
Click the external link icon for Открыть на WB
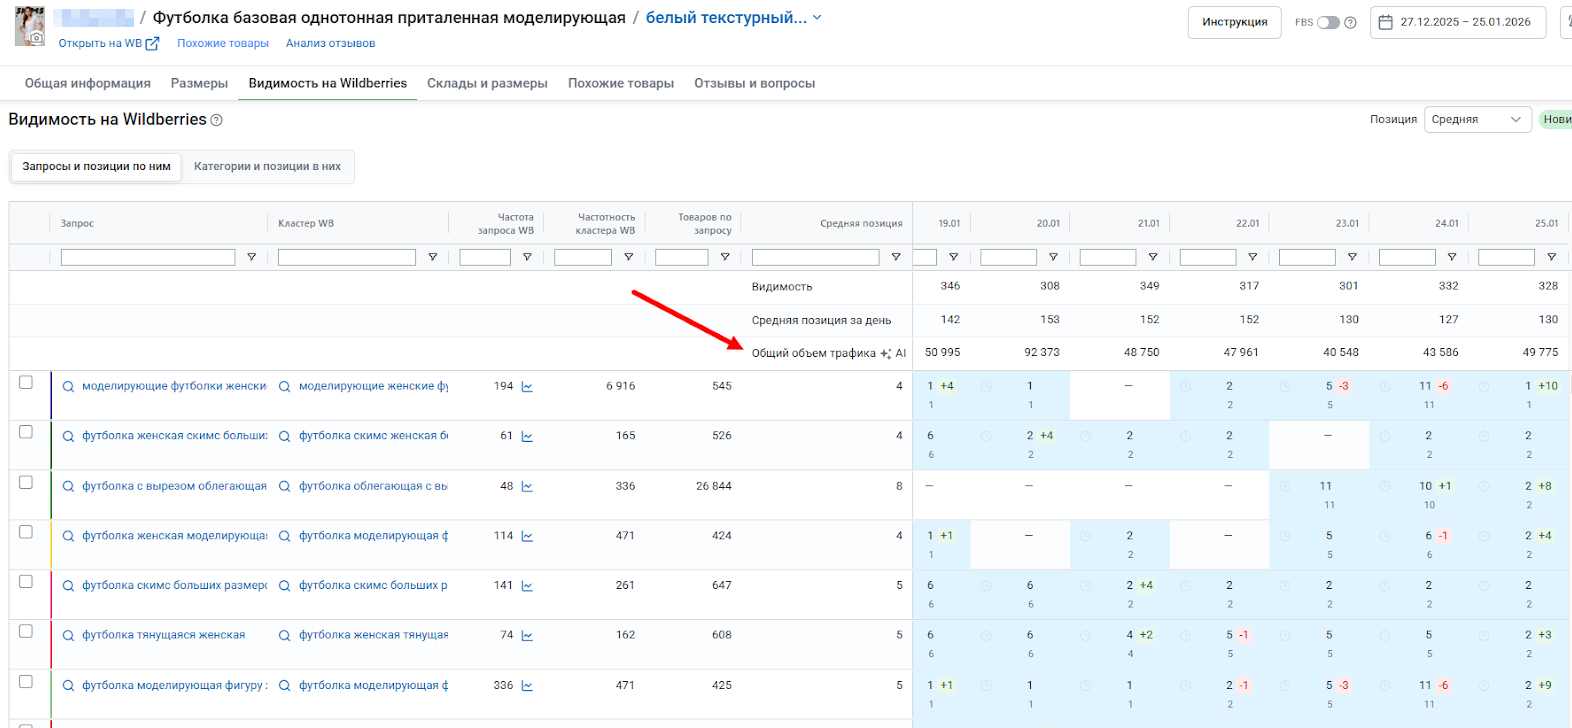[x=153, y=44]
